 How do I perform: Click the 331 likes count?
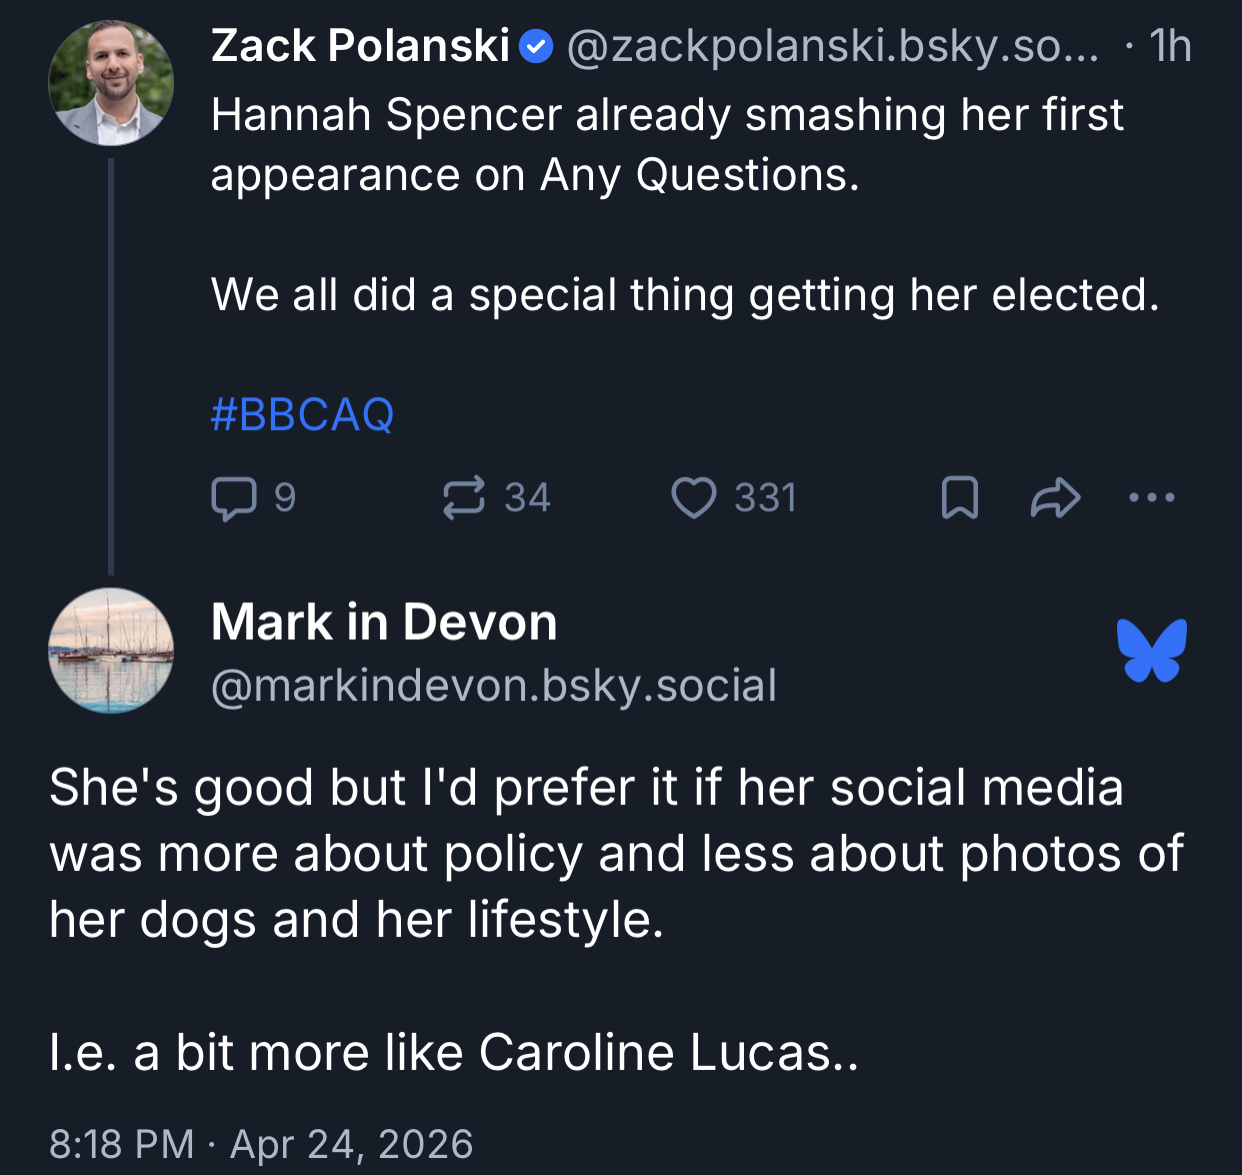765,498
